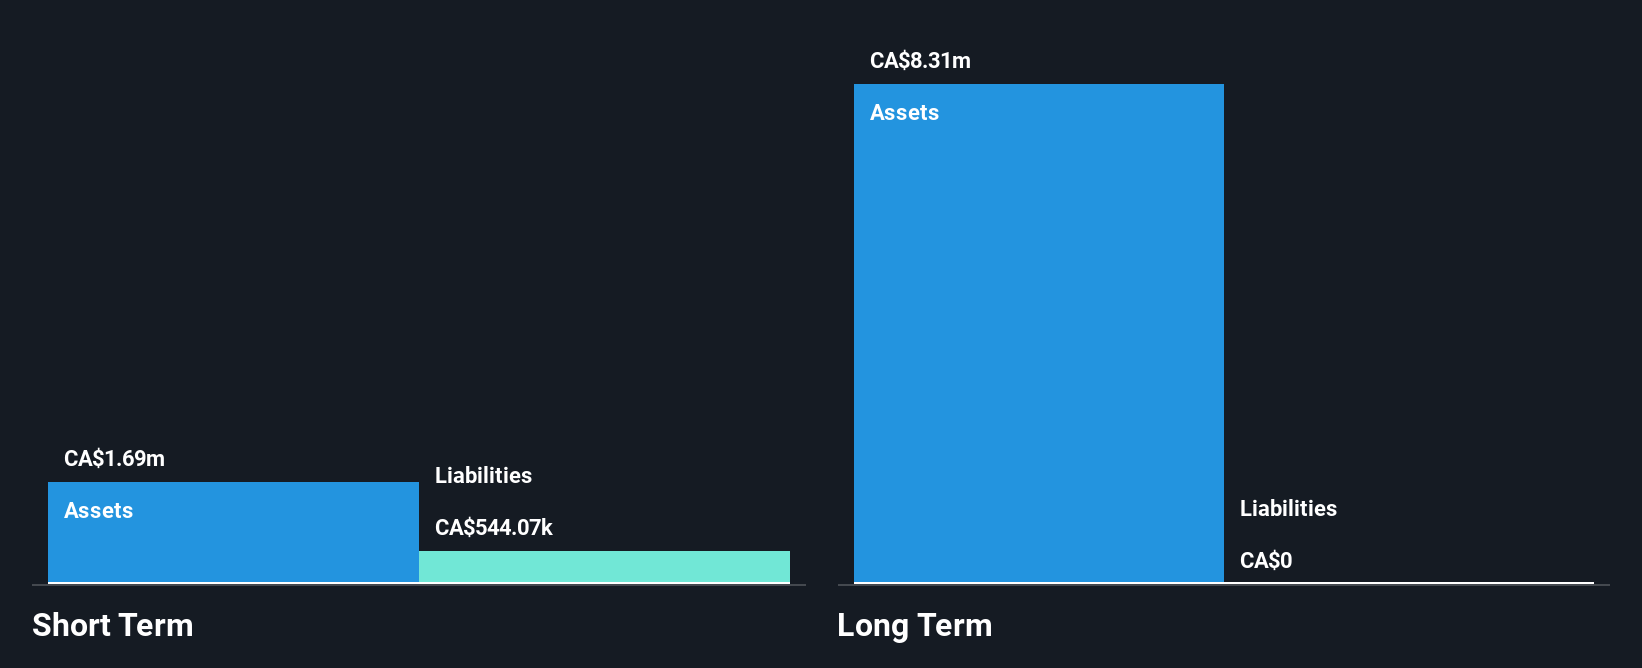Image resolution: width=1642 pixels, height=668 pixels.
Task: Click gray axis line left of Long Term bars
Action: click(x=845, y=585)
